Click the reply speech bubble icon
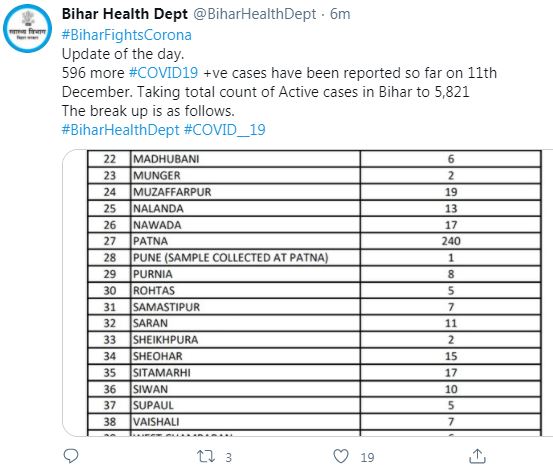The width and height of the screenshot is (553, 470). click(71, 456)
